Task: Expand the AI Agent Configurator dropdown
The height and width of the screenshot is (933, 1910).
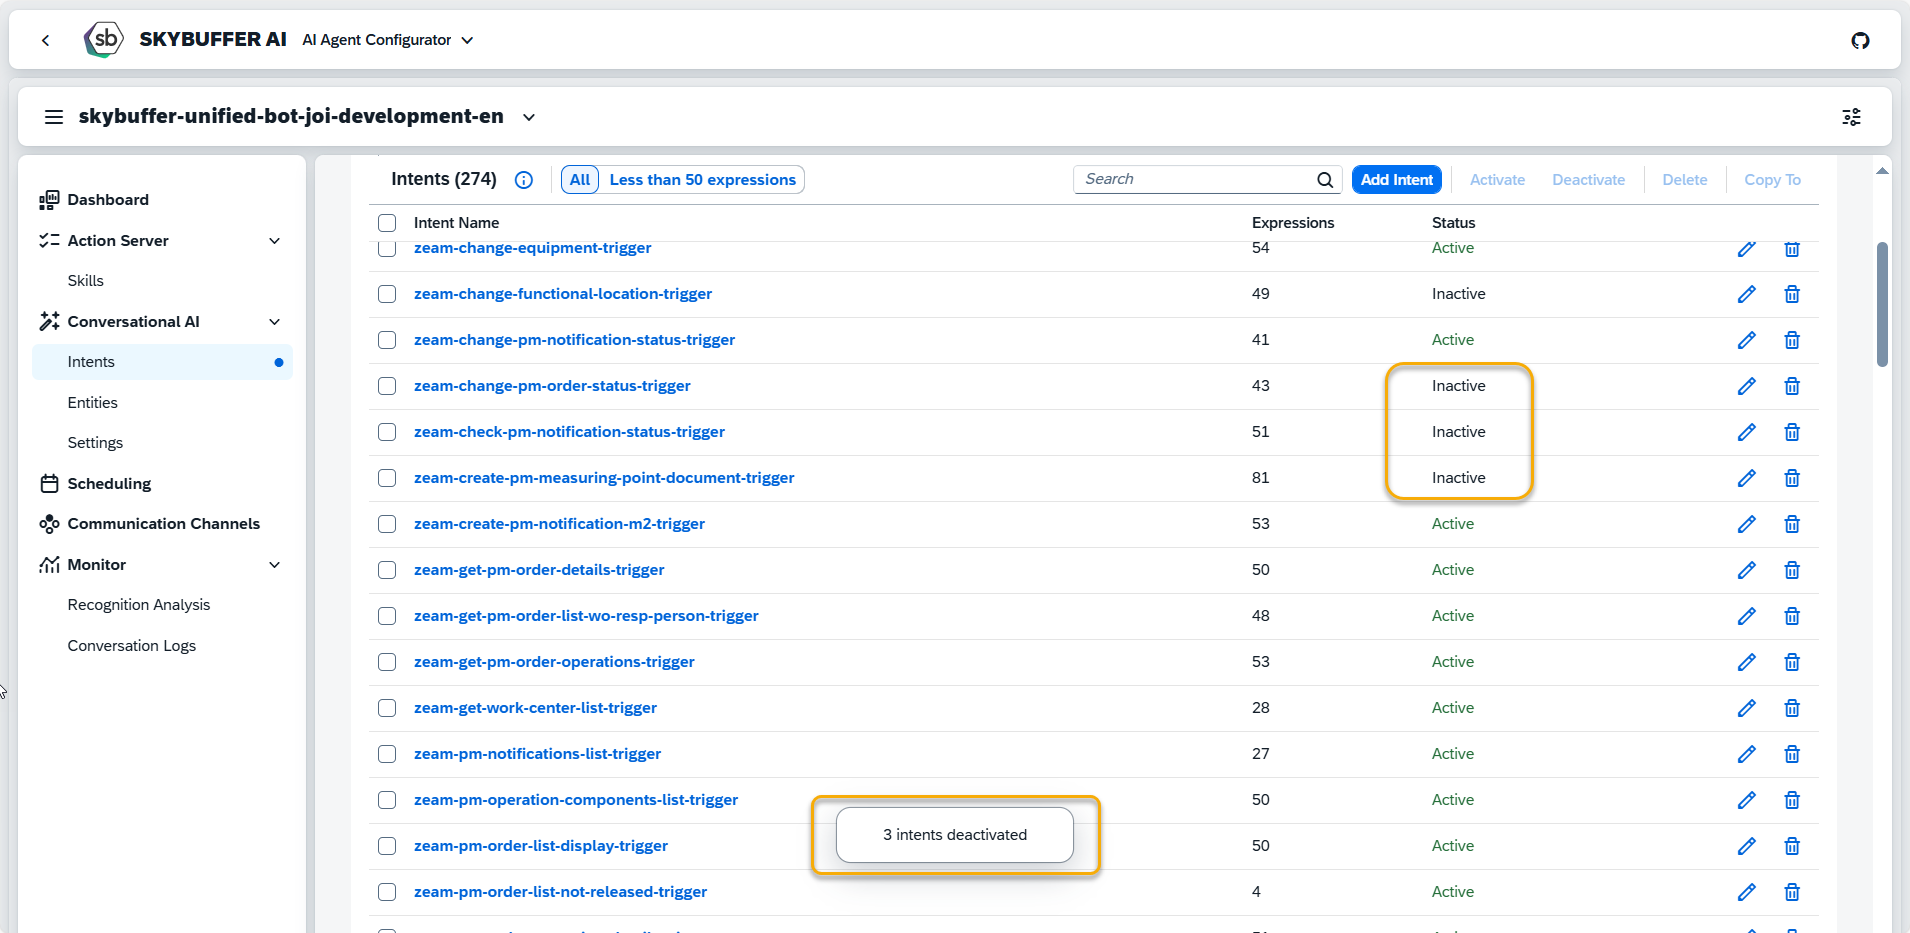Action: pos(467,40)
